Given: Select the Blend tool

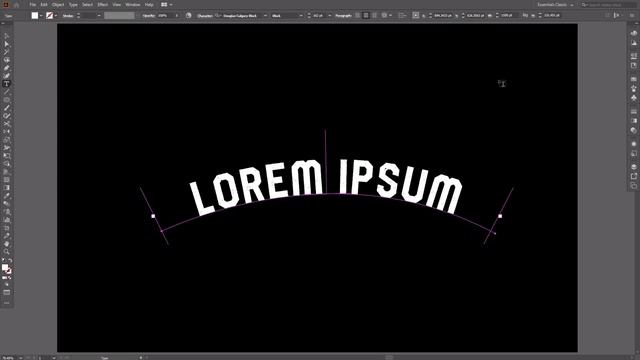Looking at the screenshot, I should coord(7,203).
